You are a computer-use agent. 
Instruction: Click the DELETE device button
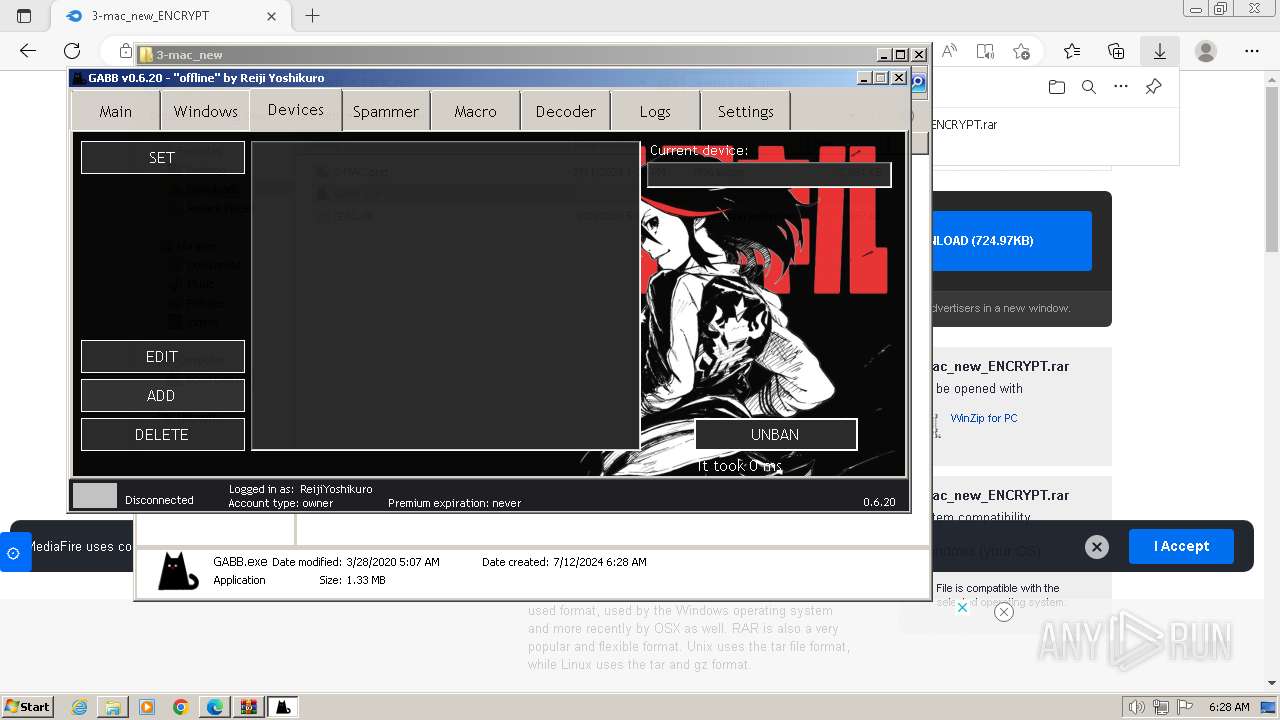163,435
